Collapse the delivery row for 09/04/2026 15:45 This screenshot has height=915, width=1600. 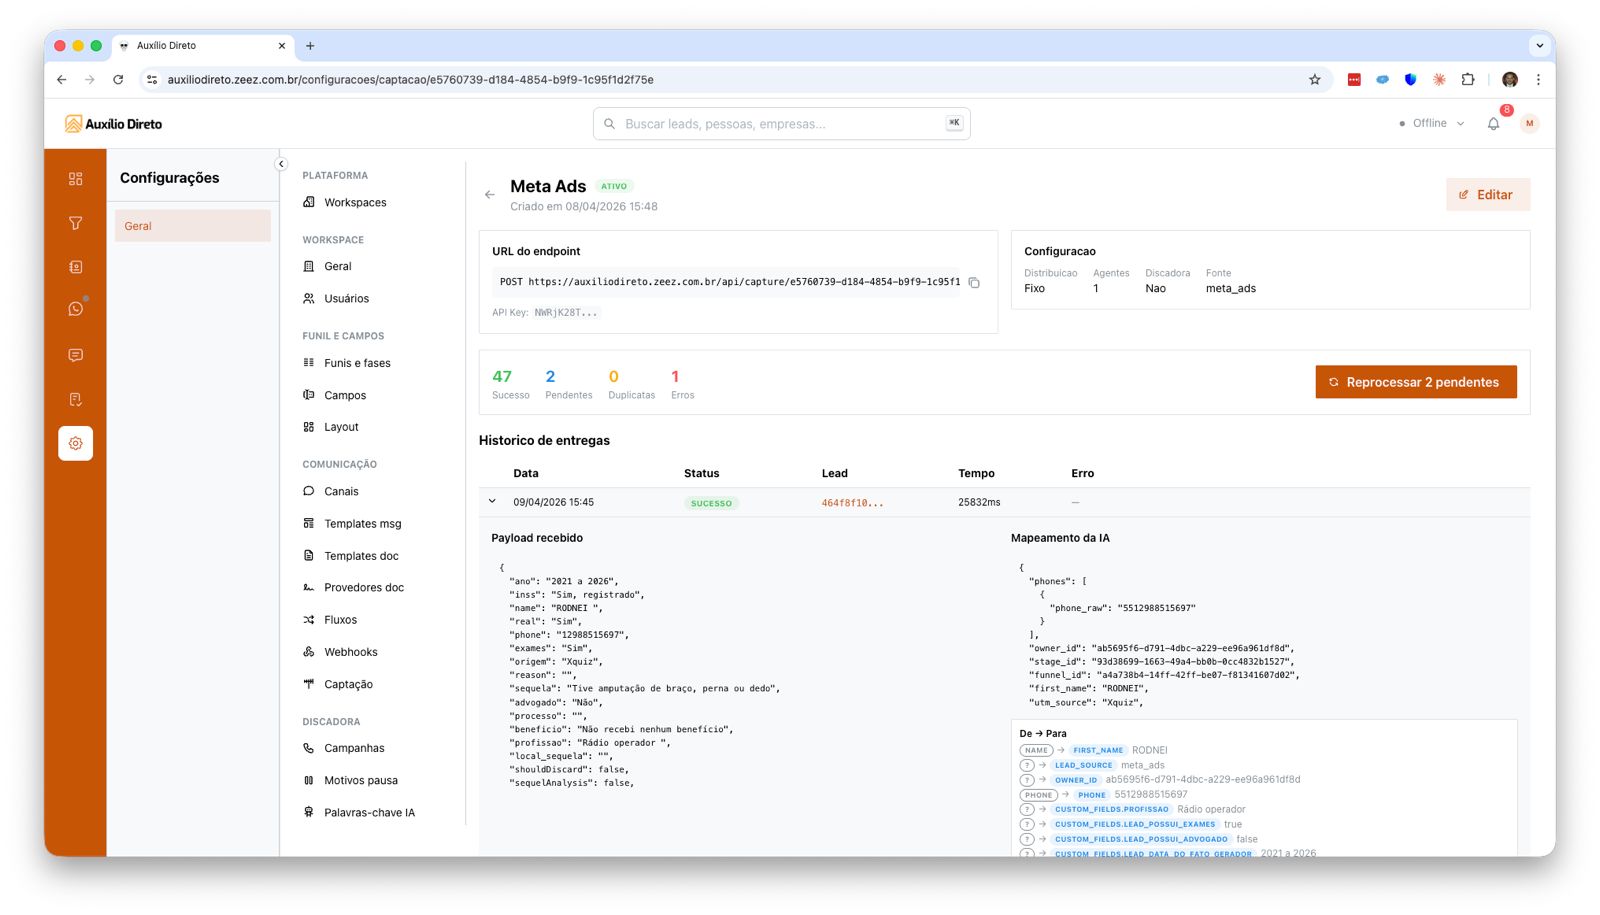491,502
